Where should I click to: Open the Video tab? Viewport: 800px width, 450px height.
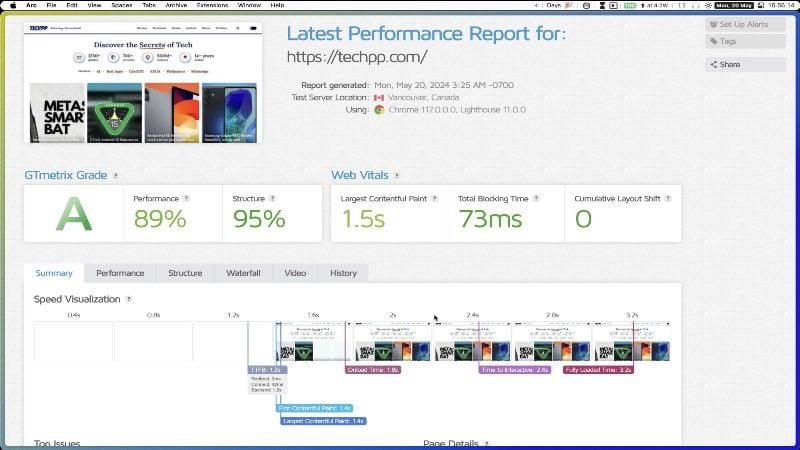click(x=295, y=273)
